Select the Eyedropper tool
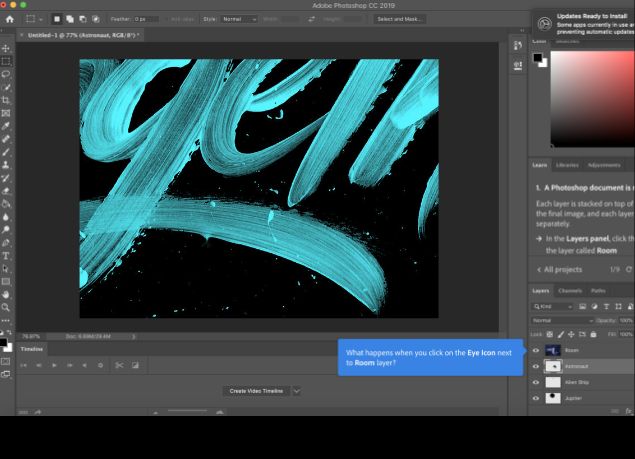Screen dimensions: 635x459 tap(6, 126)
